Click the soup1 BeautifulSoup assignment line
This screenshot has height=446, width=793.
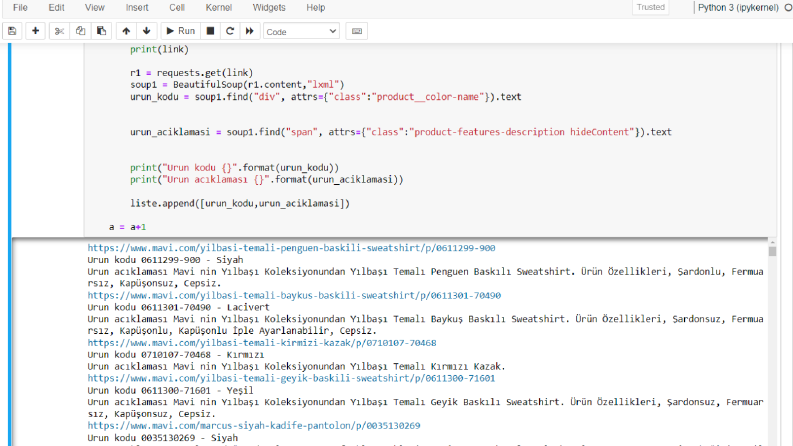click(x=237, y=84)
